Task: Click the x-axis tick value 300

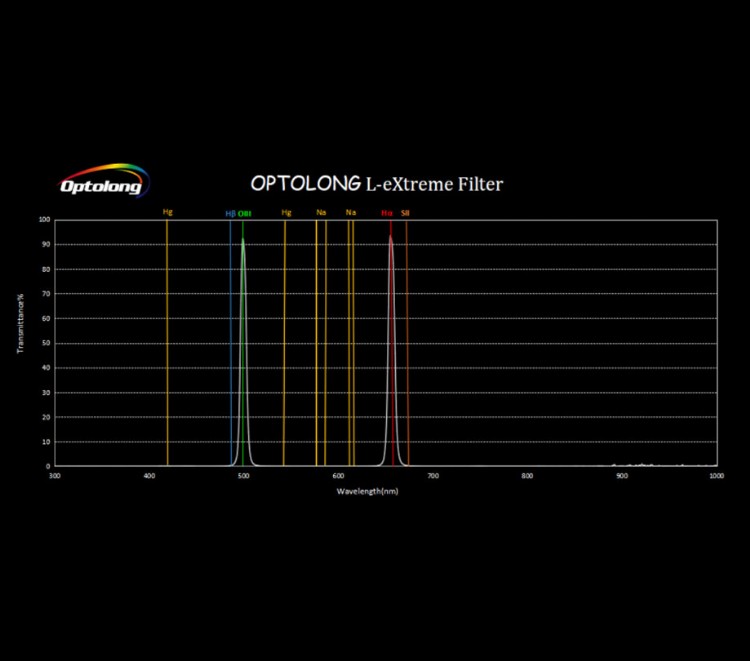Action: (x=55, y=476)
